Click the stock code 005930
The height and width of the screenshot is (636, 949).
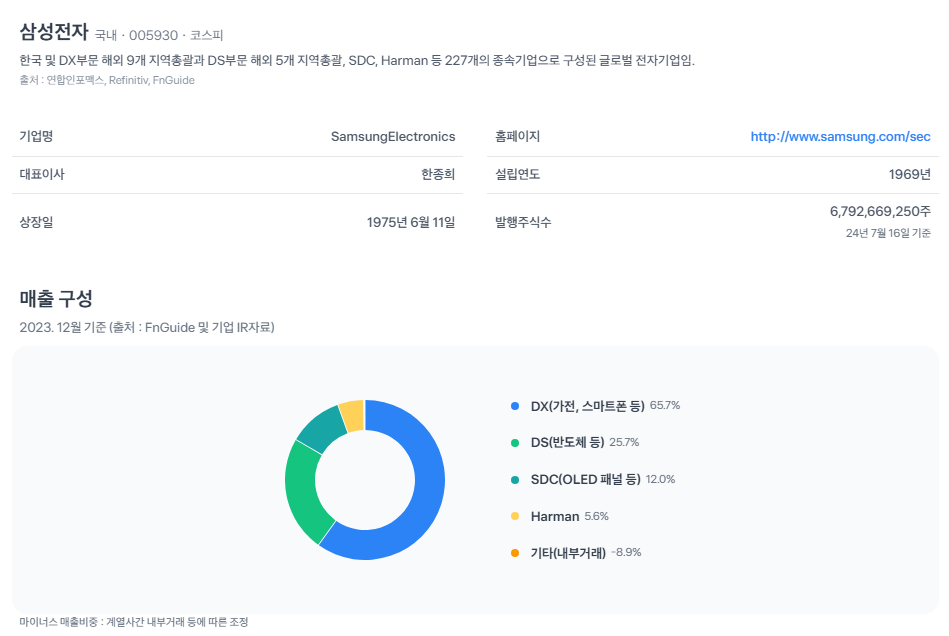[153, 36]
